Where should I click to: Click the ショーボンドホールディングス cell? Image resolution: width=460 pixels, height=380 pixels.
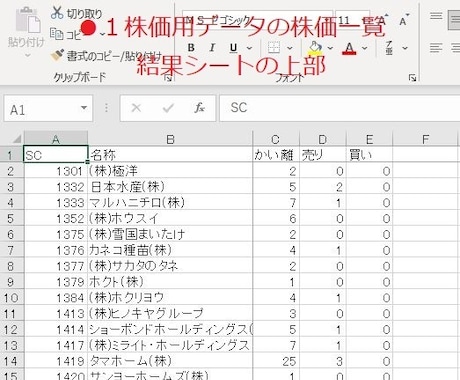click(x=170, y=329)
